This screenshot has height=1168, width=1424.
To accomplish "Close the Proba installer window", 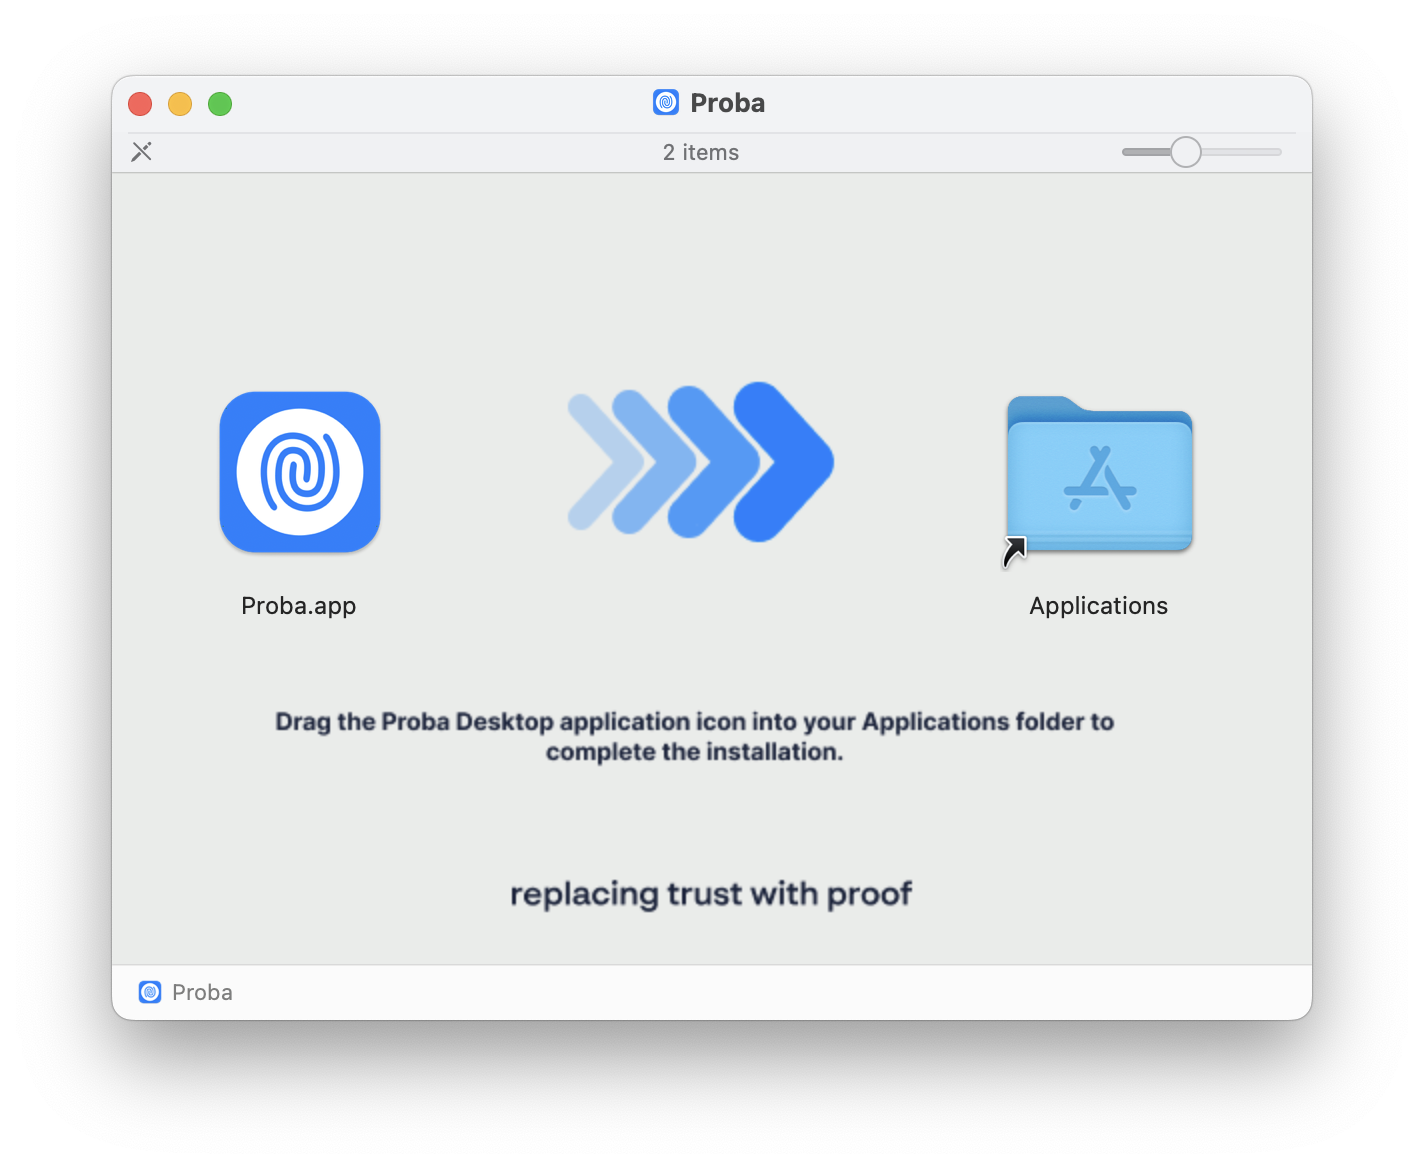I will click(x=140, y=104).
